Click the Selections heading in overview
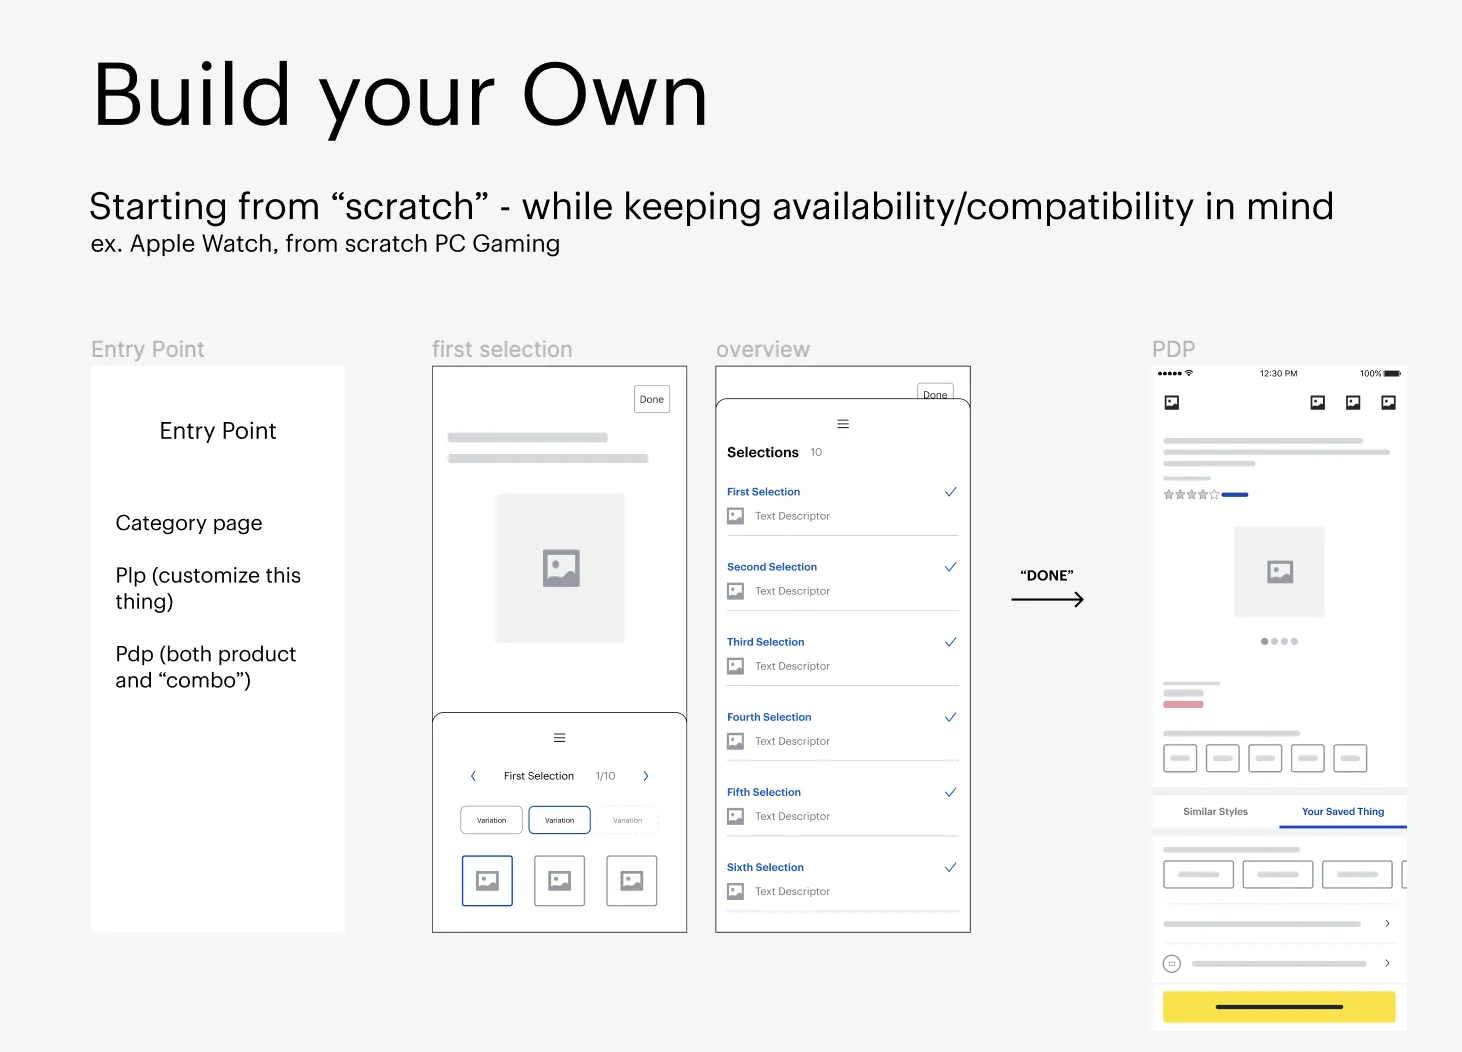 (763, 452)
